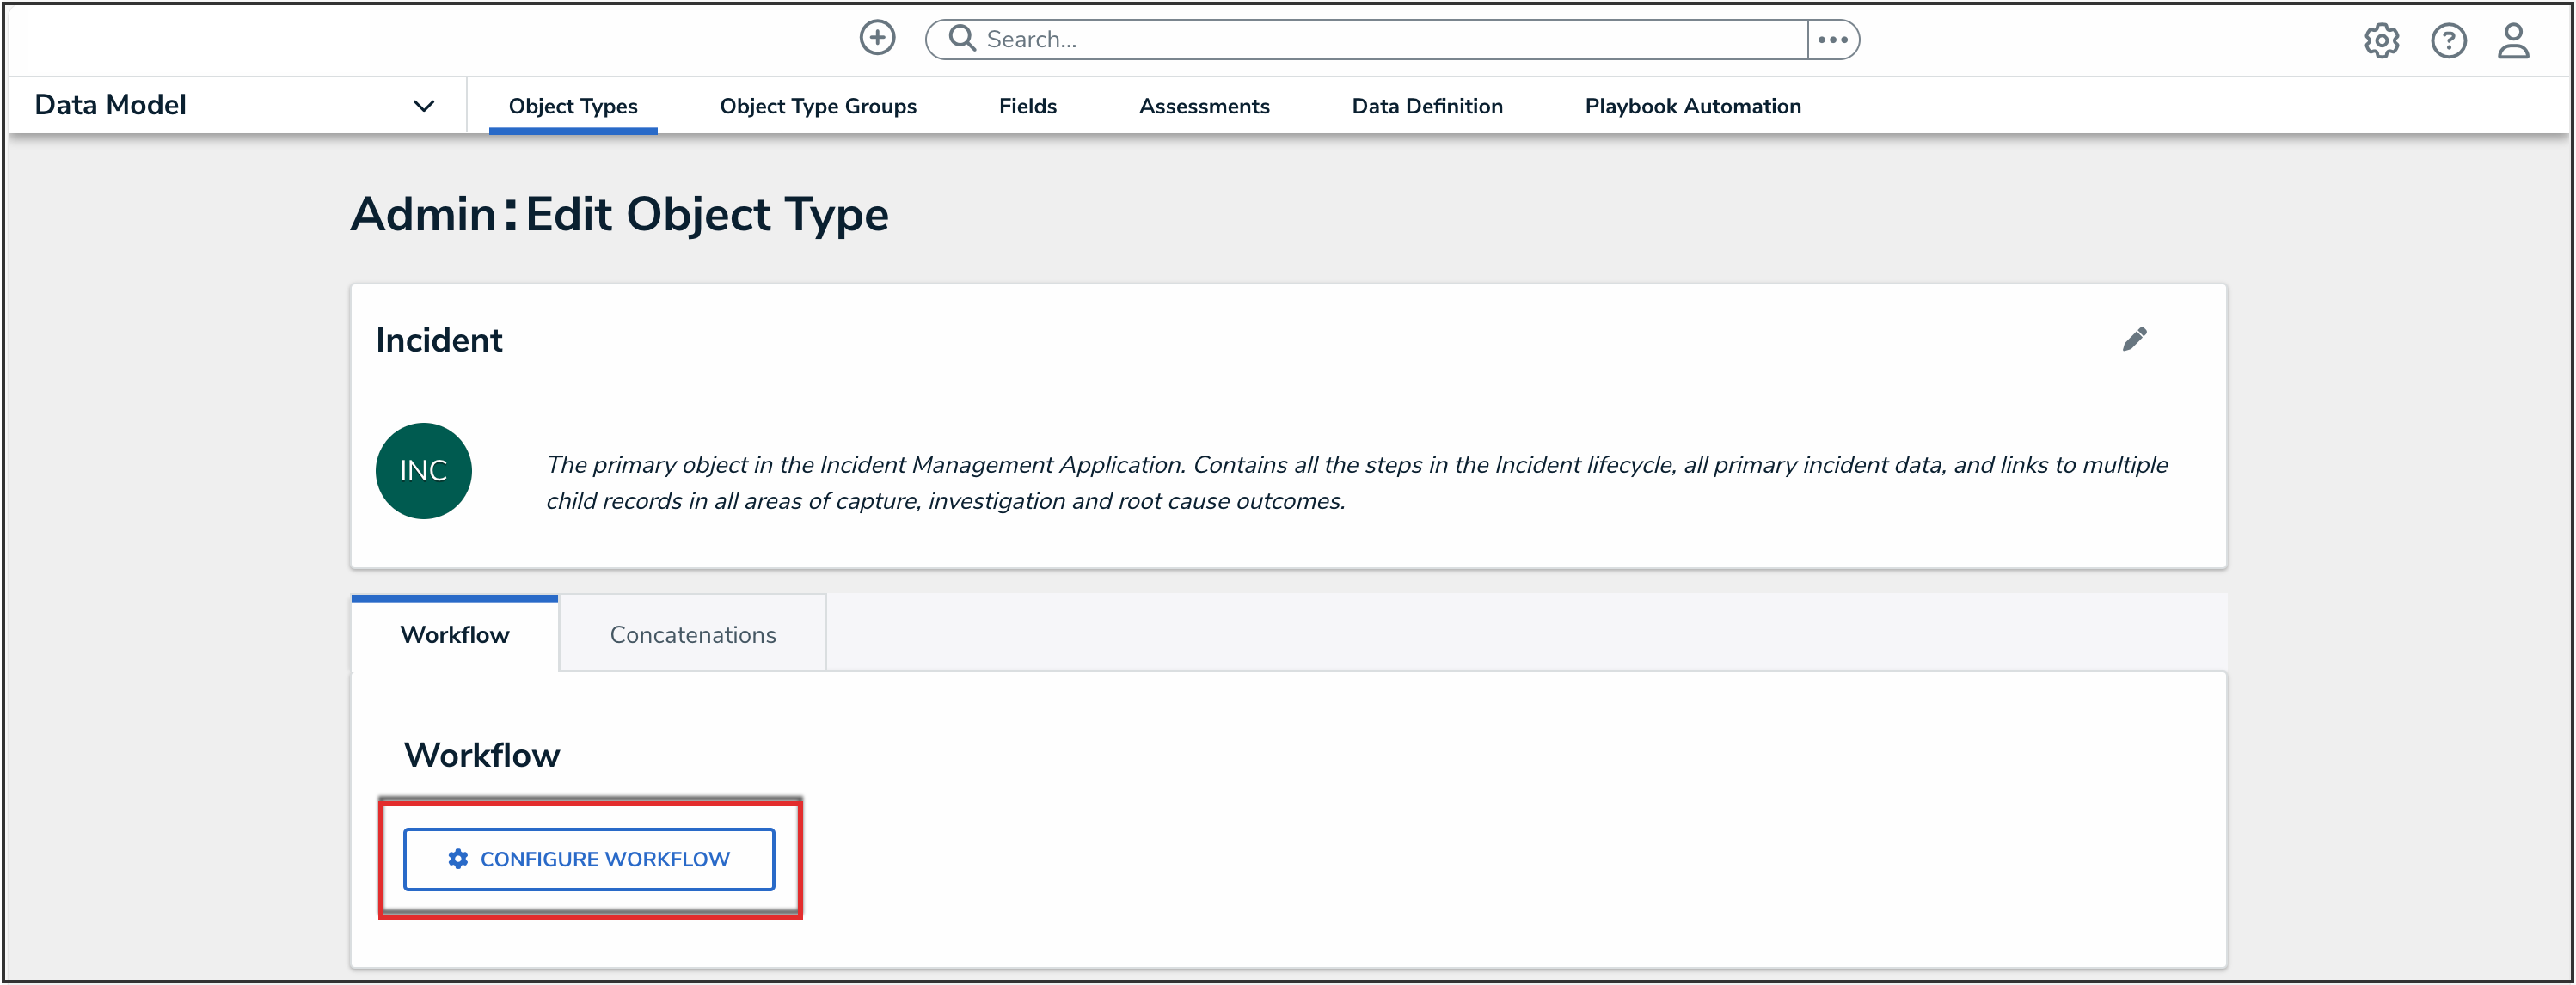Go to the Fields tab
Viewport: 2576px width, 985px height.
point(1027,106)
